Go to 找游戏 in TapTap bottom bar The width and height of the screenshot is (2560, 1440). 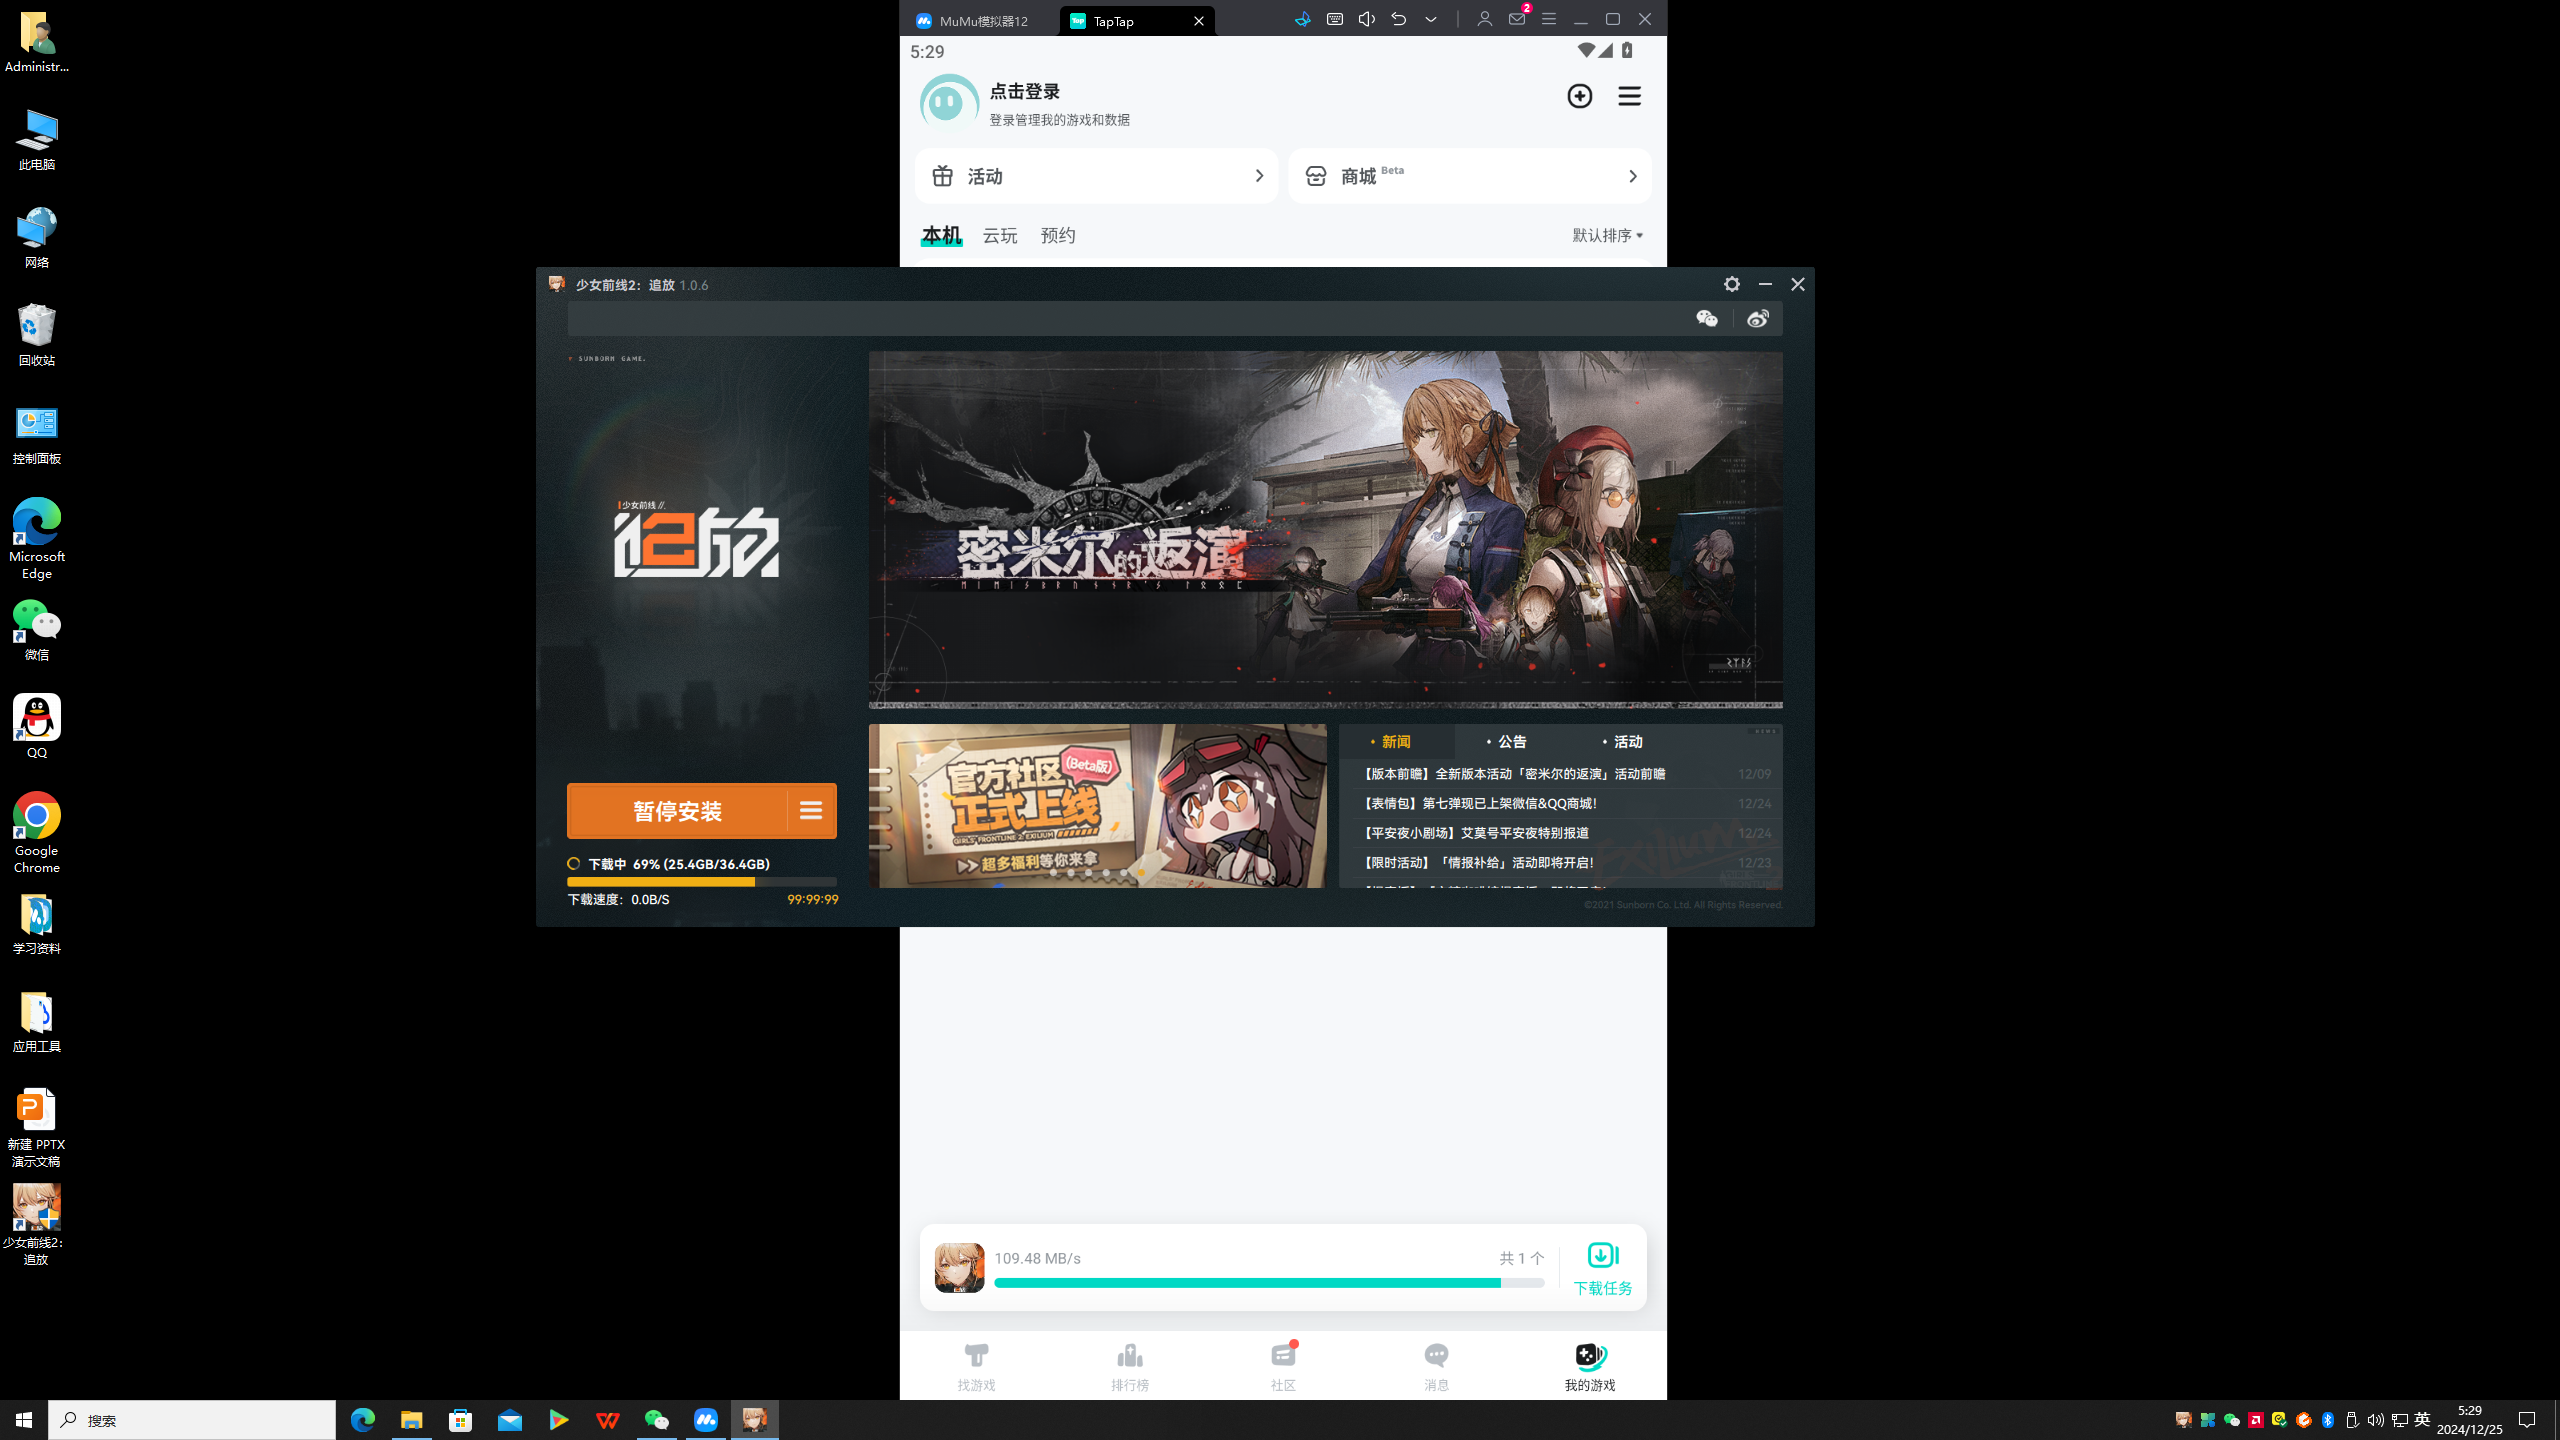[976, 1367]
